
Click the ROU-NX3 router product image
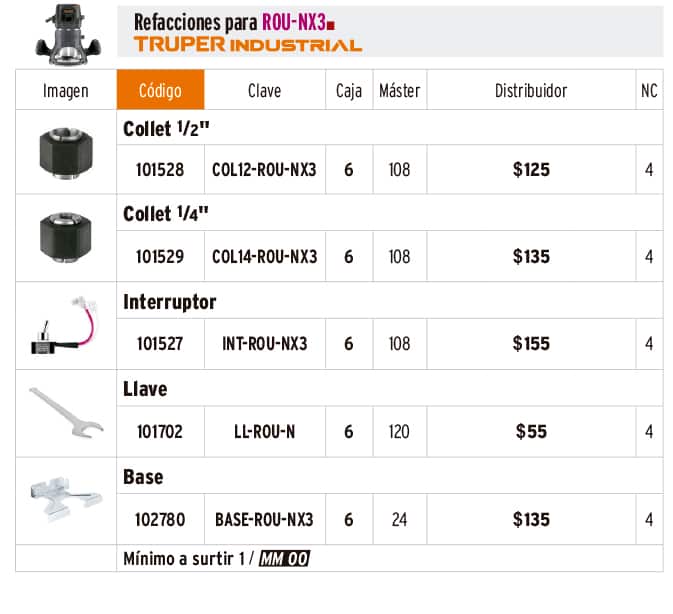pos(68,34)
